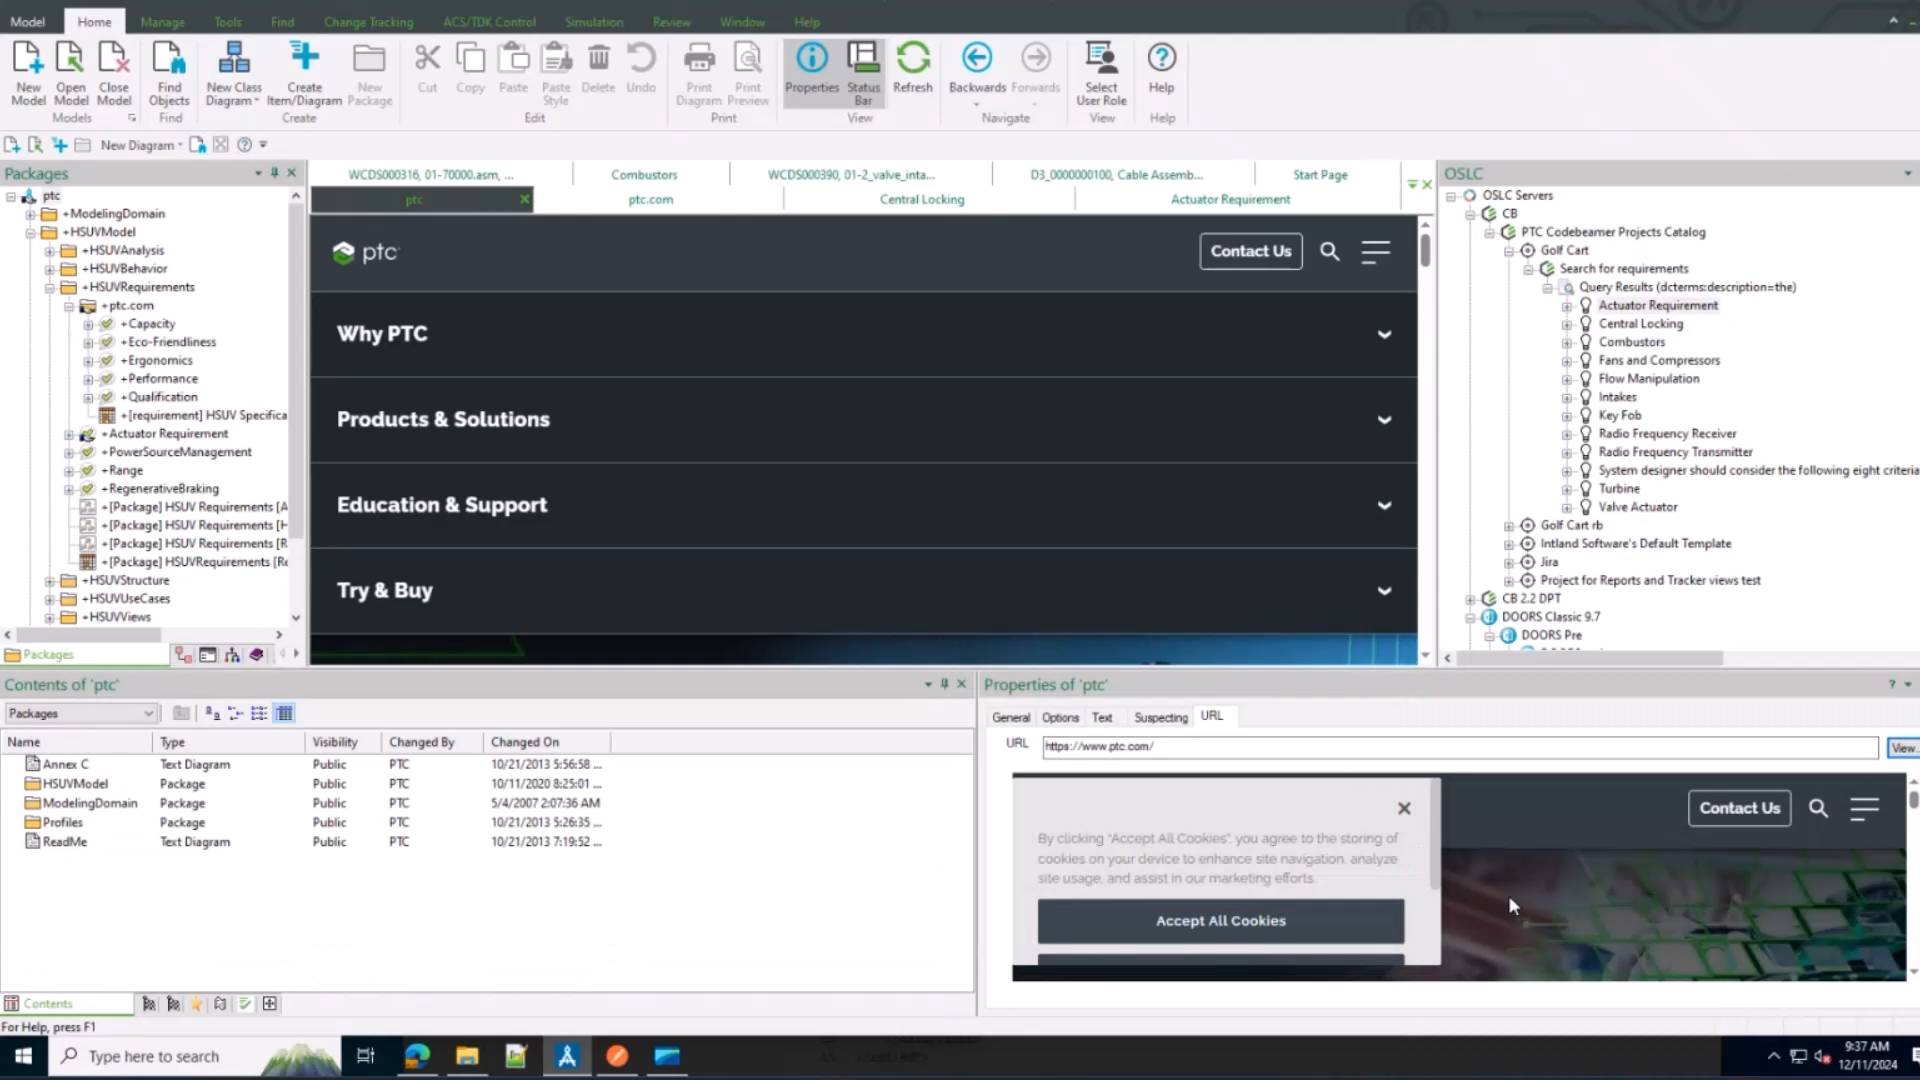Open Find Objects tool
1920x1080 pixels.
(169, 73)
